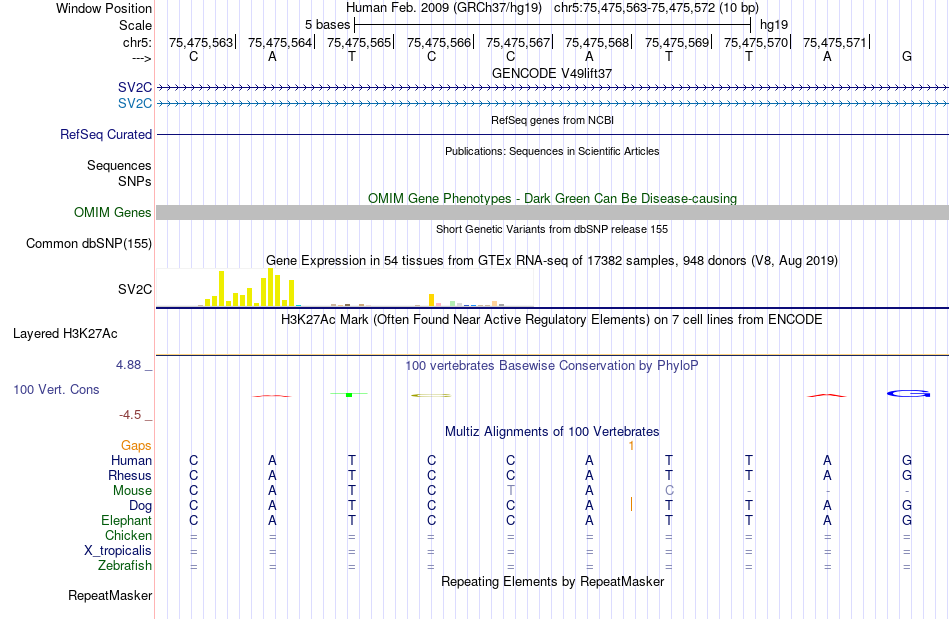Click the GENCODE V49lift37 track title

552,73
